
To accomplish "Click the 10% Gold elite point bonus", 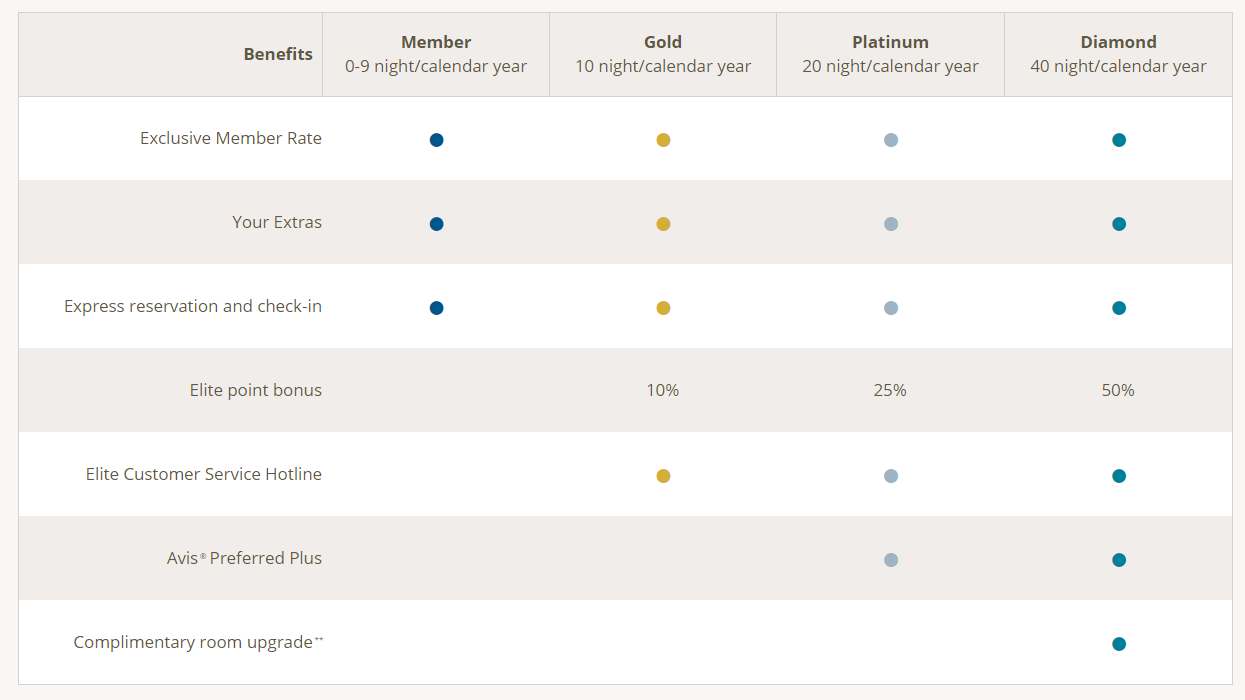I will click(x=663, y=390).
